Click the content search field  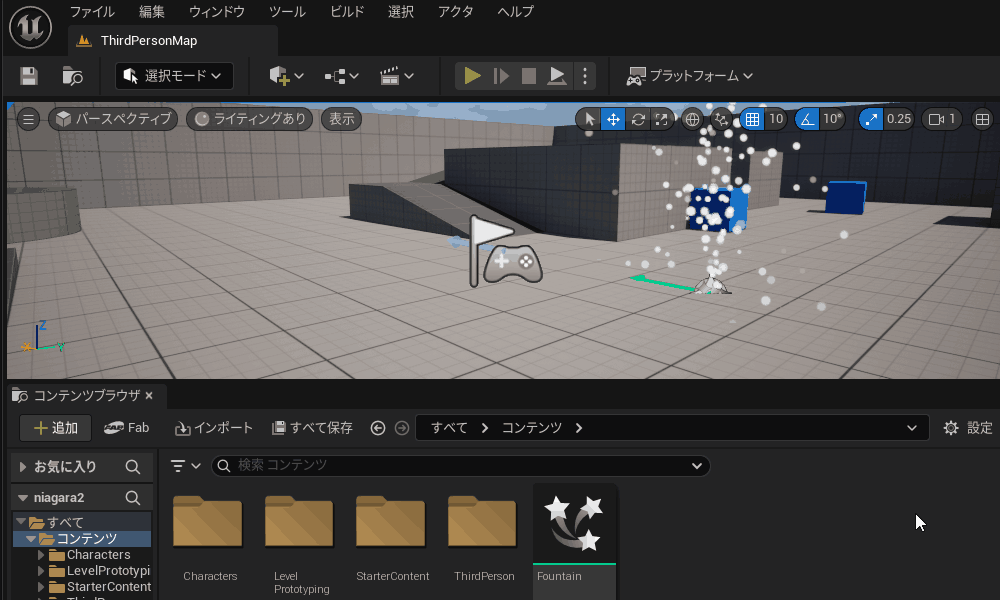click(460, 466)
